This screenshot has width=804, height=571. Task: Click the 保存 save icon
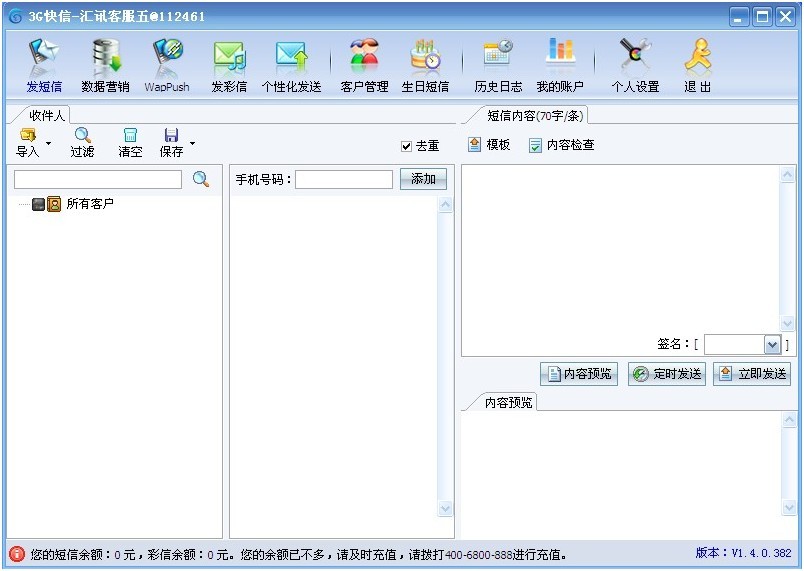pyautogui.click(x=171, y=135)
